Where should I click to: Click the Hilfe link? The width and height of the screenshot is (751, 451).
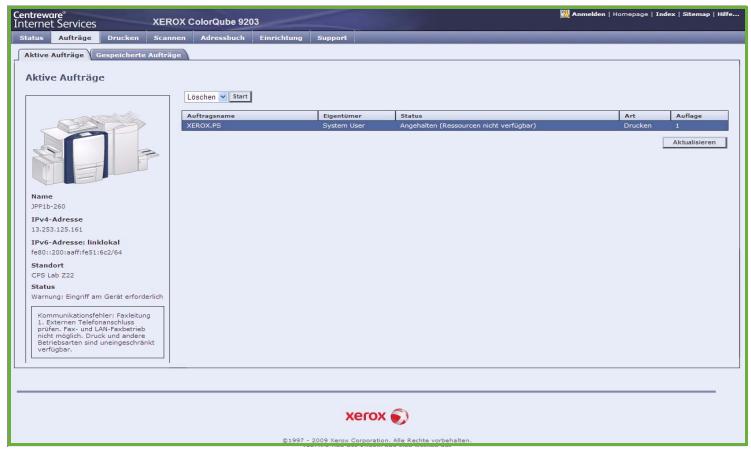[728, 14]
